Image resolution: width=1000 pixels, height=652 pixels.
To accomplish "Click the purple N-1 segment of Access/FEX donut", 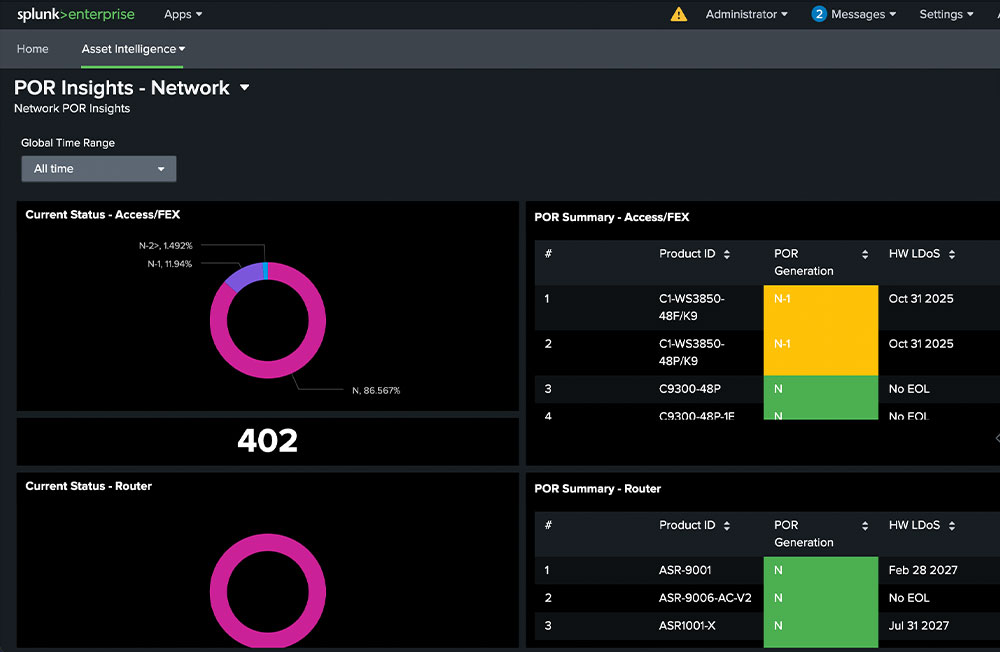I will (244, 278).
